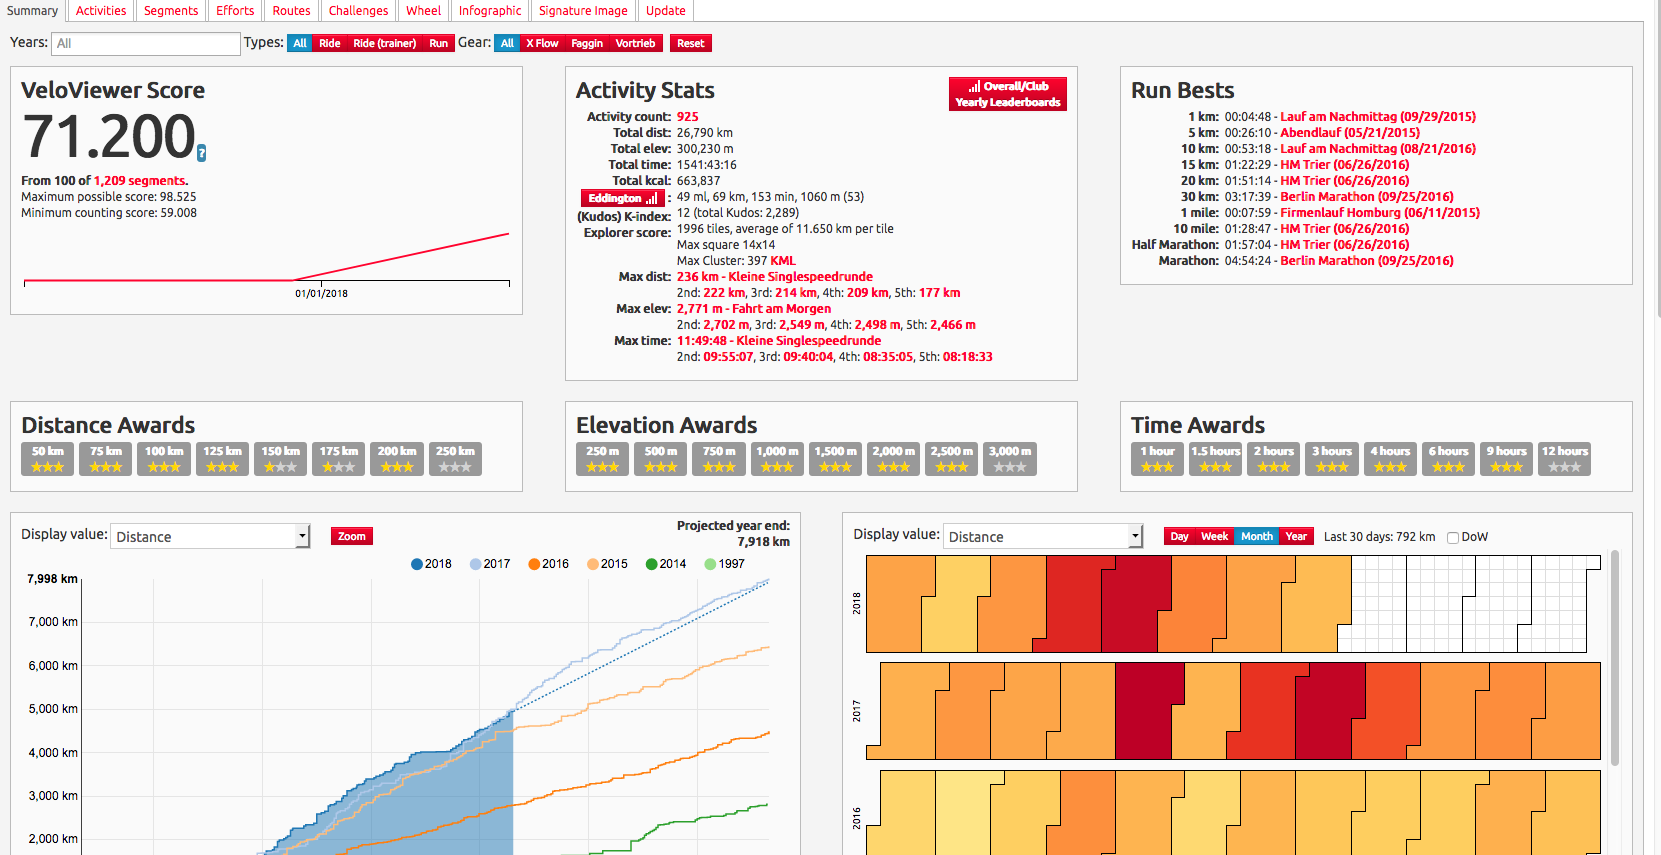This screenshot has height=855, width=1661.
Task: Click the help icon beside VeloViewer Score
Action: point(202,153)
